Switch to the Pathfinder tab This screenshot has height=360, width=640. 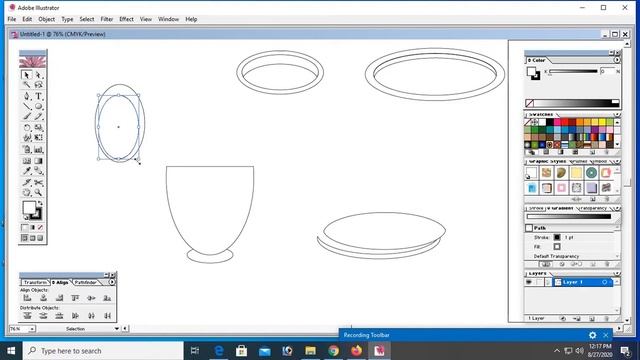85,282
